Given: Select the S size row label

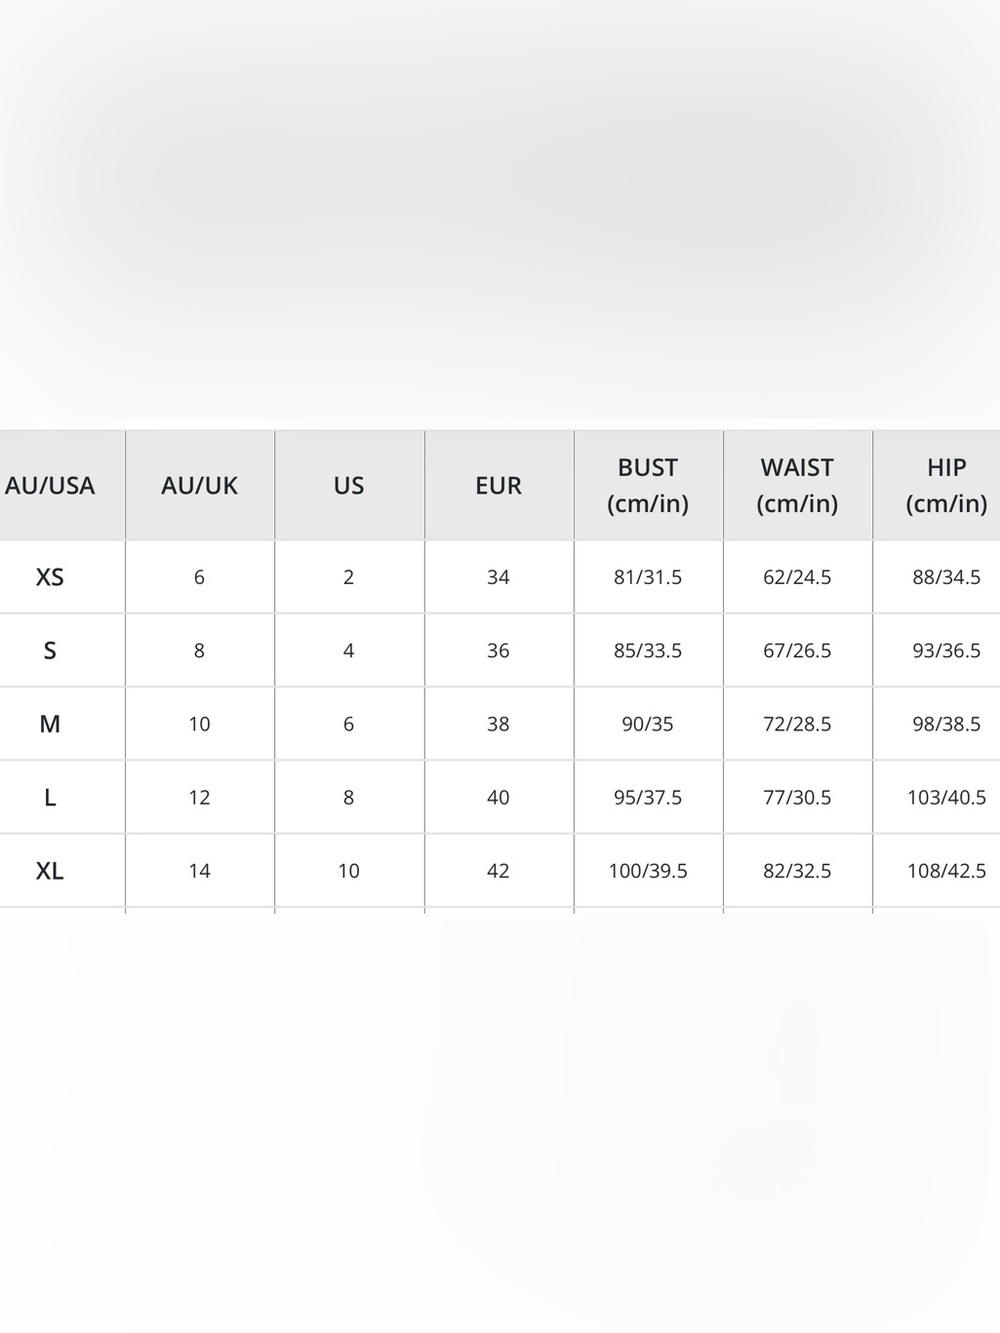Looking at the screenshot, I should coord(50,651).
